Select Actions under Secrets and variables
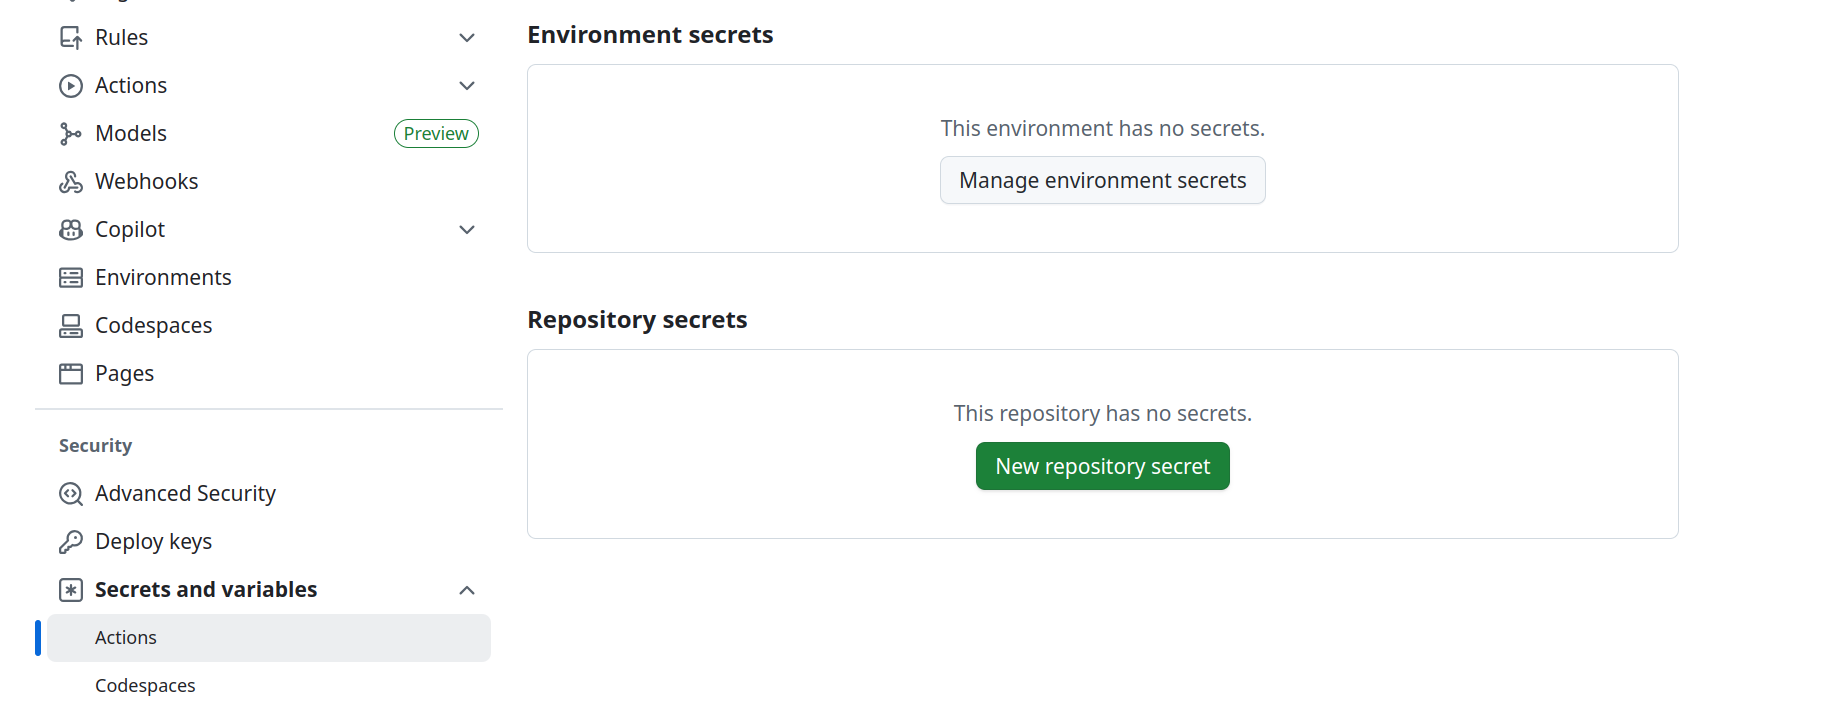Screen dimensions: 1846x723 pyautogui.click(x=126, y=638)
